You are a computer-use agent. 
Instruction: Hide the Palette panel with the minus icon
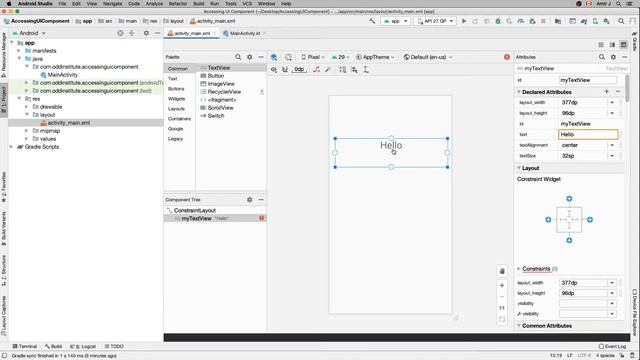261,57
